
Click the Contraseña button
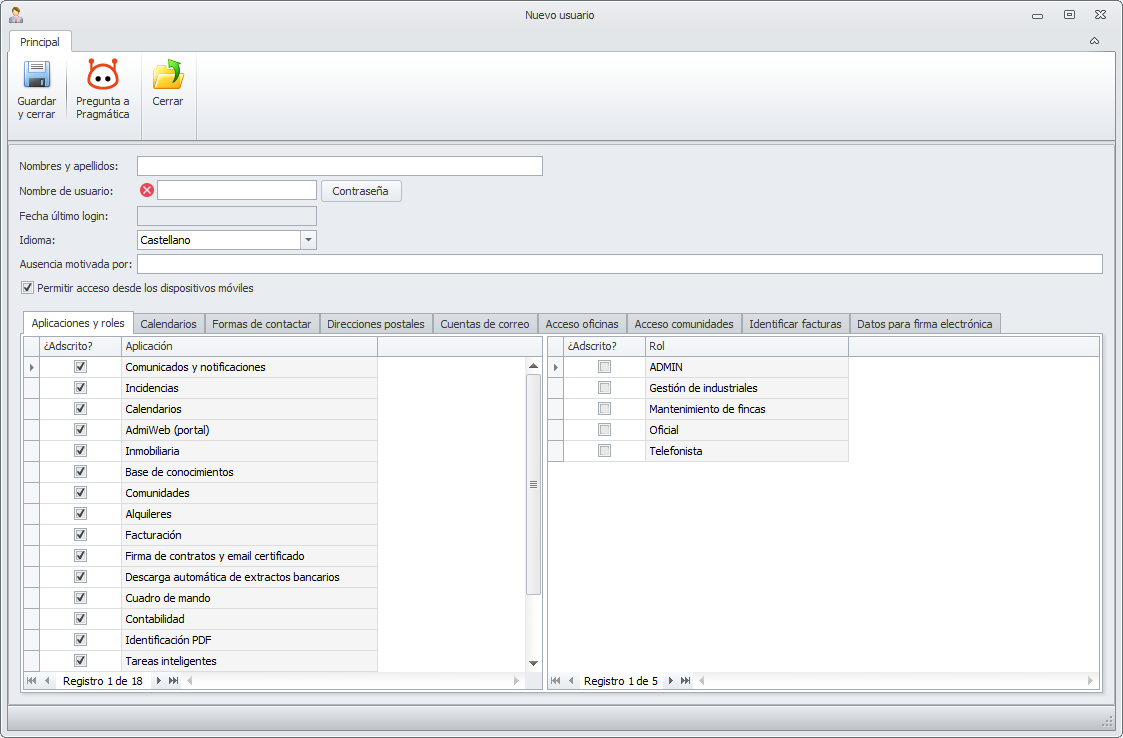[361, 191]
